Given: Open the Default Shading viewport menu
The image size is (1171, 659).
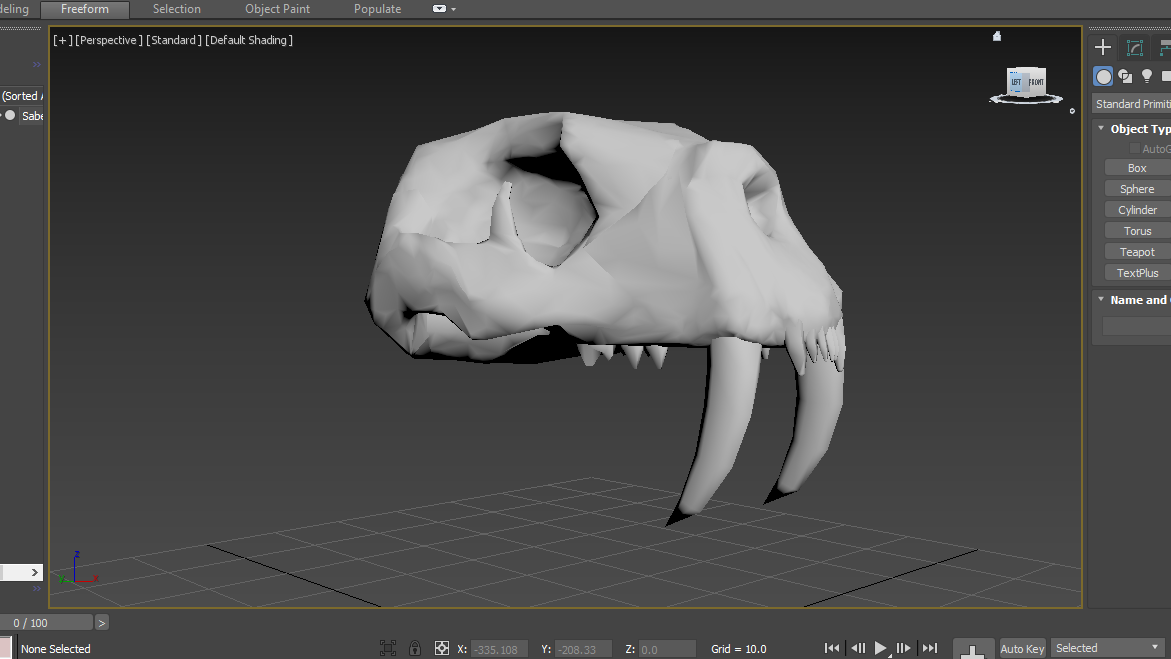Looking at the screenshot, I should pyautogui.click(x=250, y=40).
